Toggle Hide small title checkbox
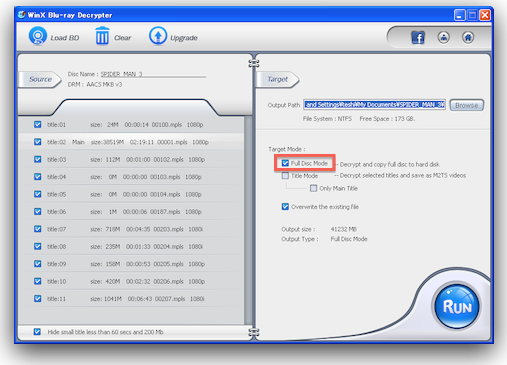This screenshot has width=507, height=365. (x=37, y=332)
